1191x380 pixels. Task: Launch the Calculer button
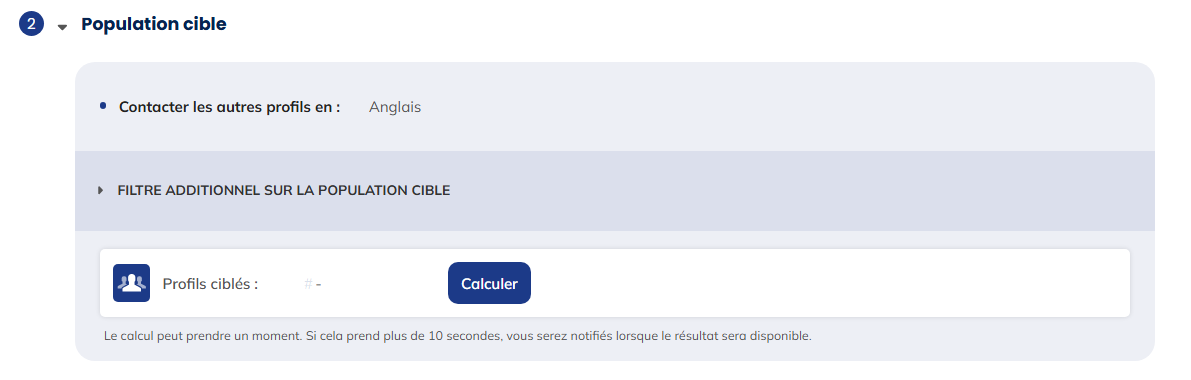click(x=489, y=283)
